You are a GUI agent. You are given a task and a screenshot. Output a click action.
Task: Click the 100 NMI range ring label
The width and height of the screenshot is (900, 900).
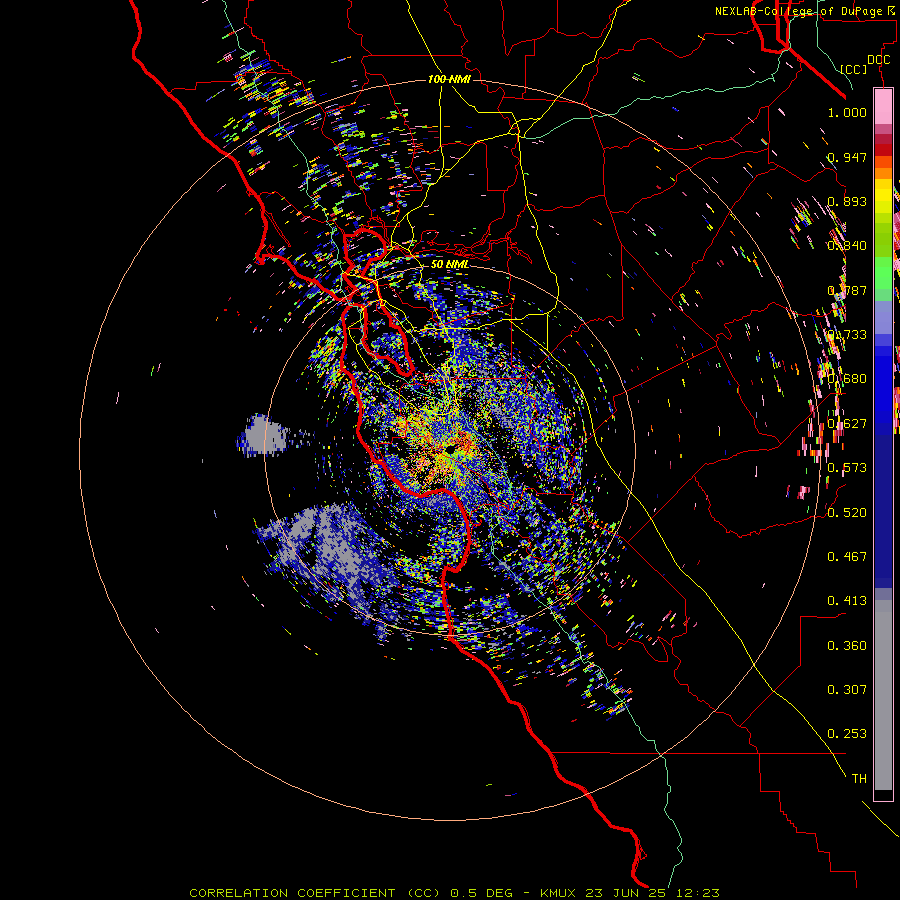point(449,79)
